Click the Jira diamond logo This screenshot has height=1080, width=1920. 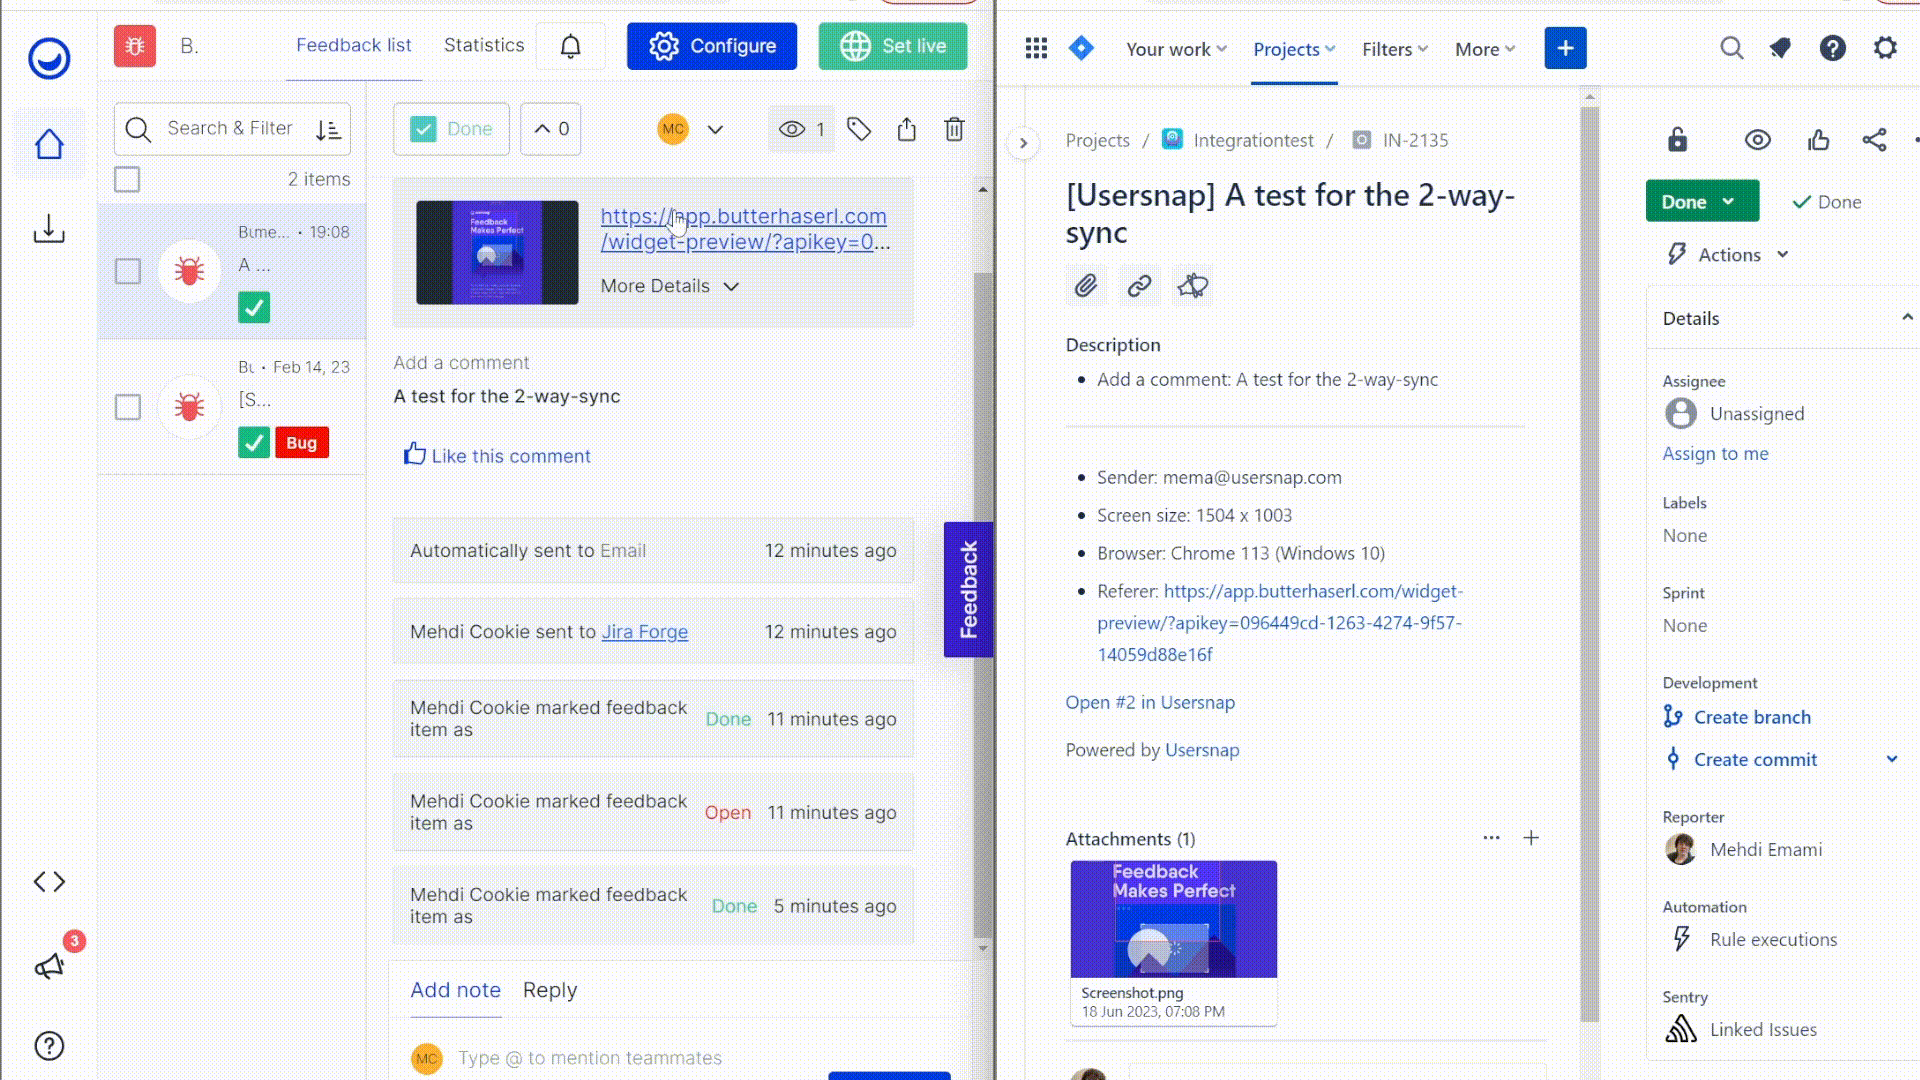point(1081,47)
